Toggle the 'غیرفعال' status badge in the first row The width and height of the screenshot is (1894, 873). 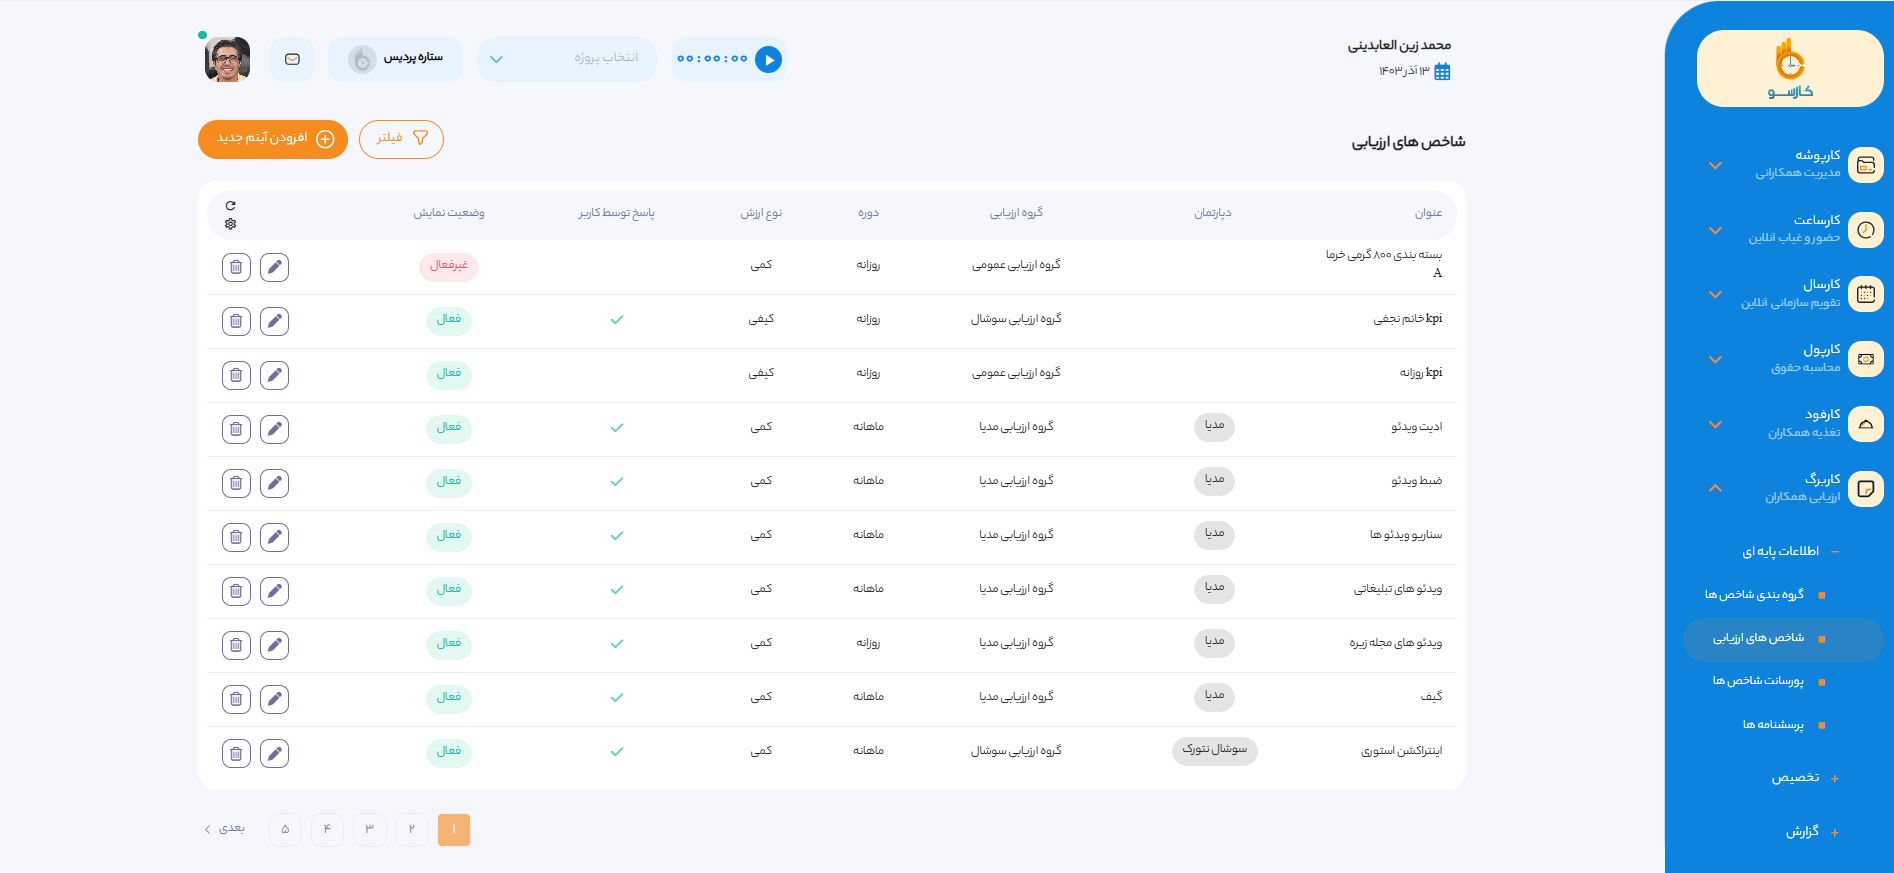point(448,266)
